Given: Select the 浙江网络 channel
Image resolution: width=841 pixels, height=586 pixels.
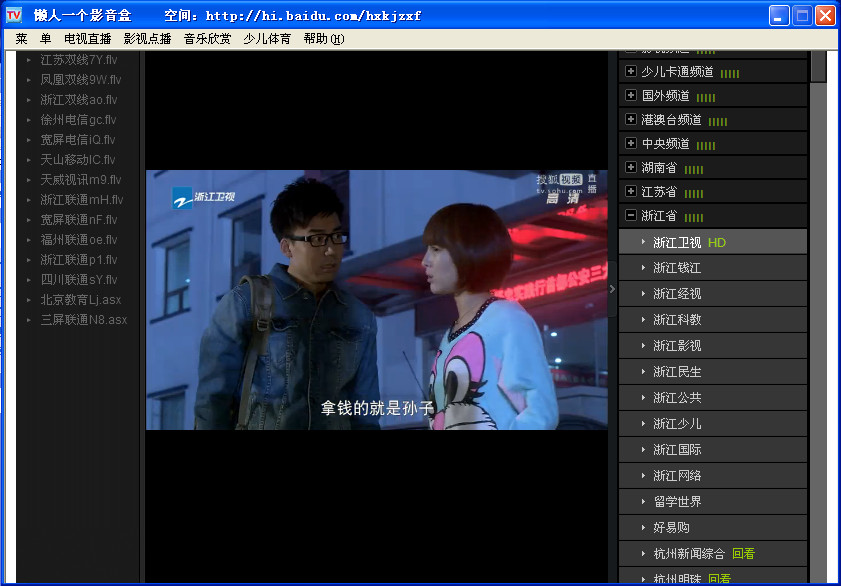Looking at the screenshot, I should (713, 476).
